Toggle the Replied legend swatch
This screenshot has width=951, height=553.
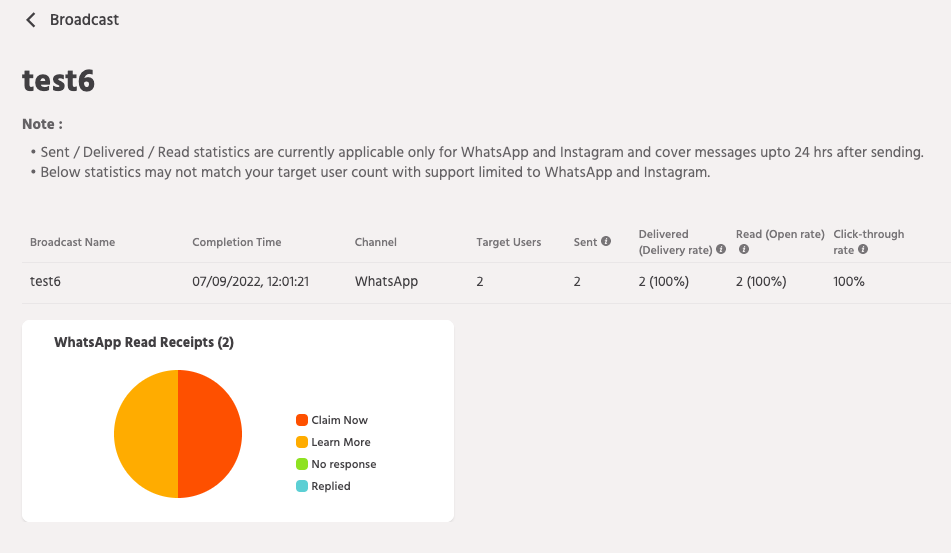pyautogui.click(x=301, y=486)
